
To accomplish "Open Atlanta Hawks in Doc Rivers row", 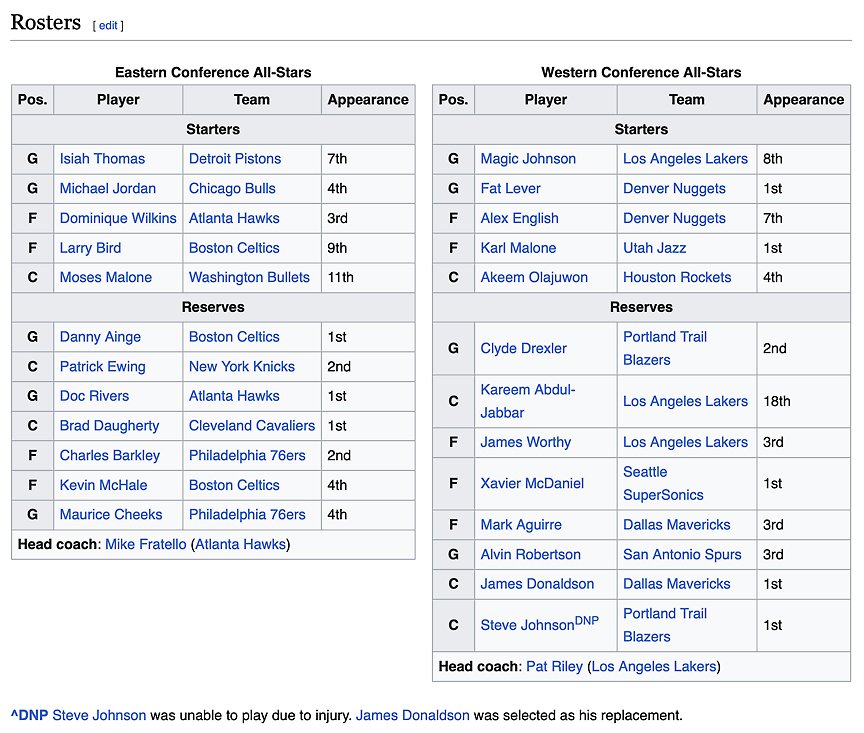I will [234, 396].
